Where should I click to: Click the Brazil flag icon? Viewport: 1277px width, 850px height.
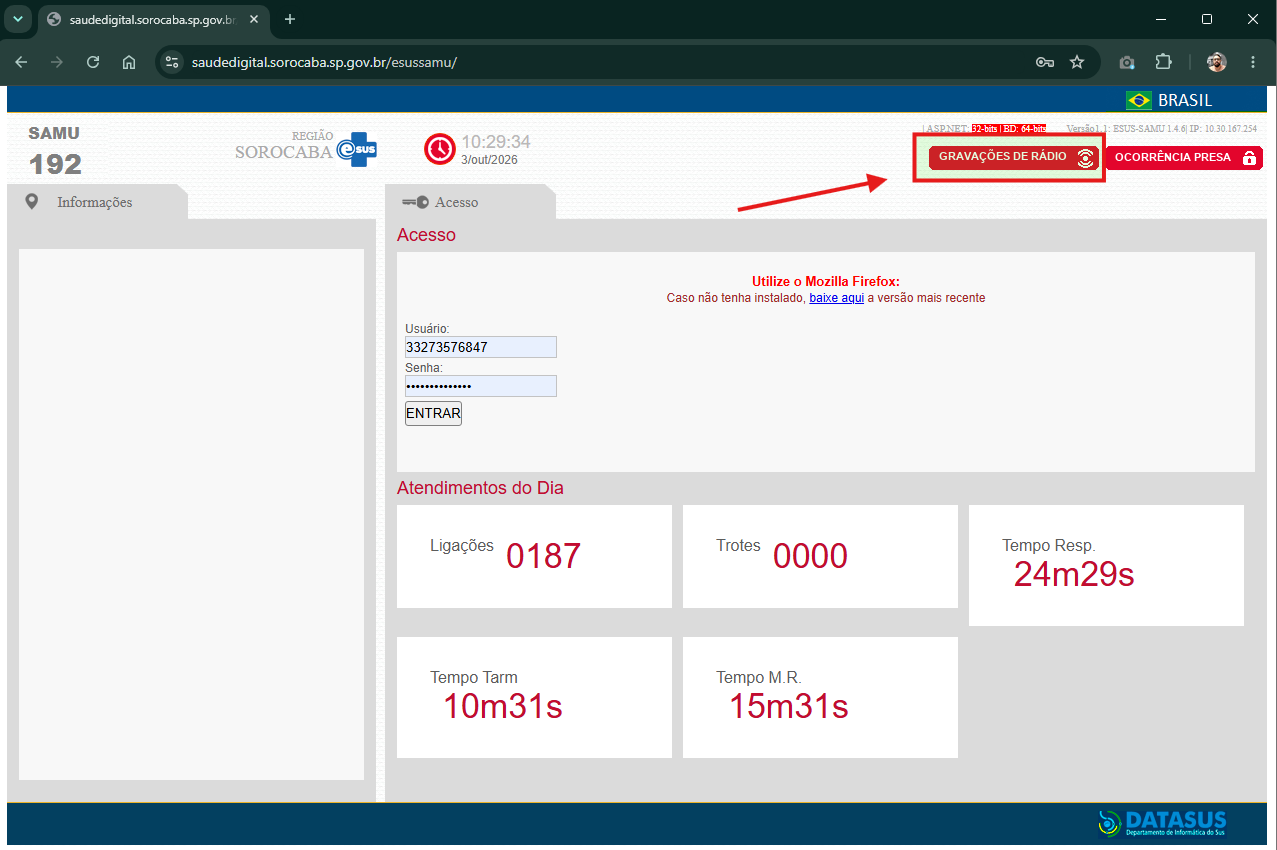pyautogui.click(x=1138, y=100)
